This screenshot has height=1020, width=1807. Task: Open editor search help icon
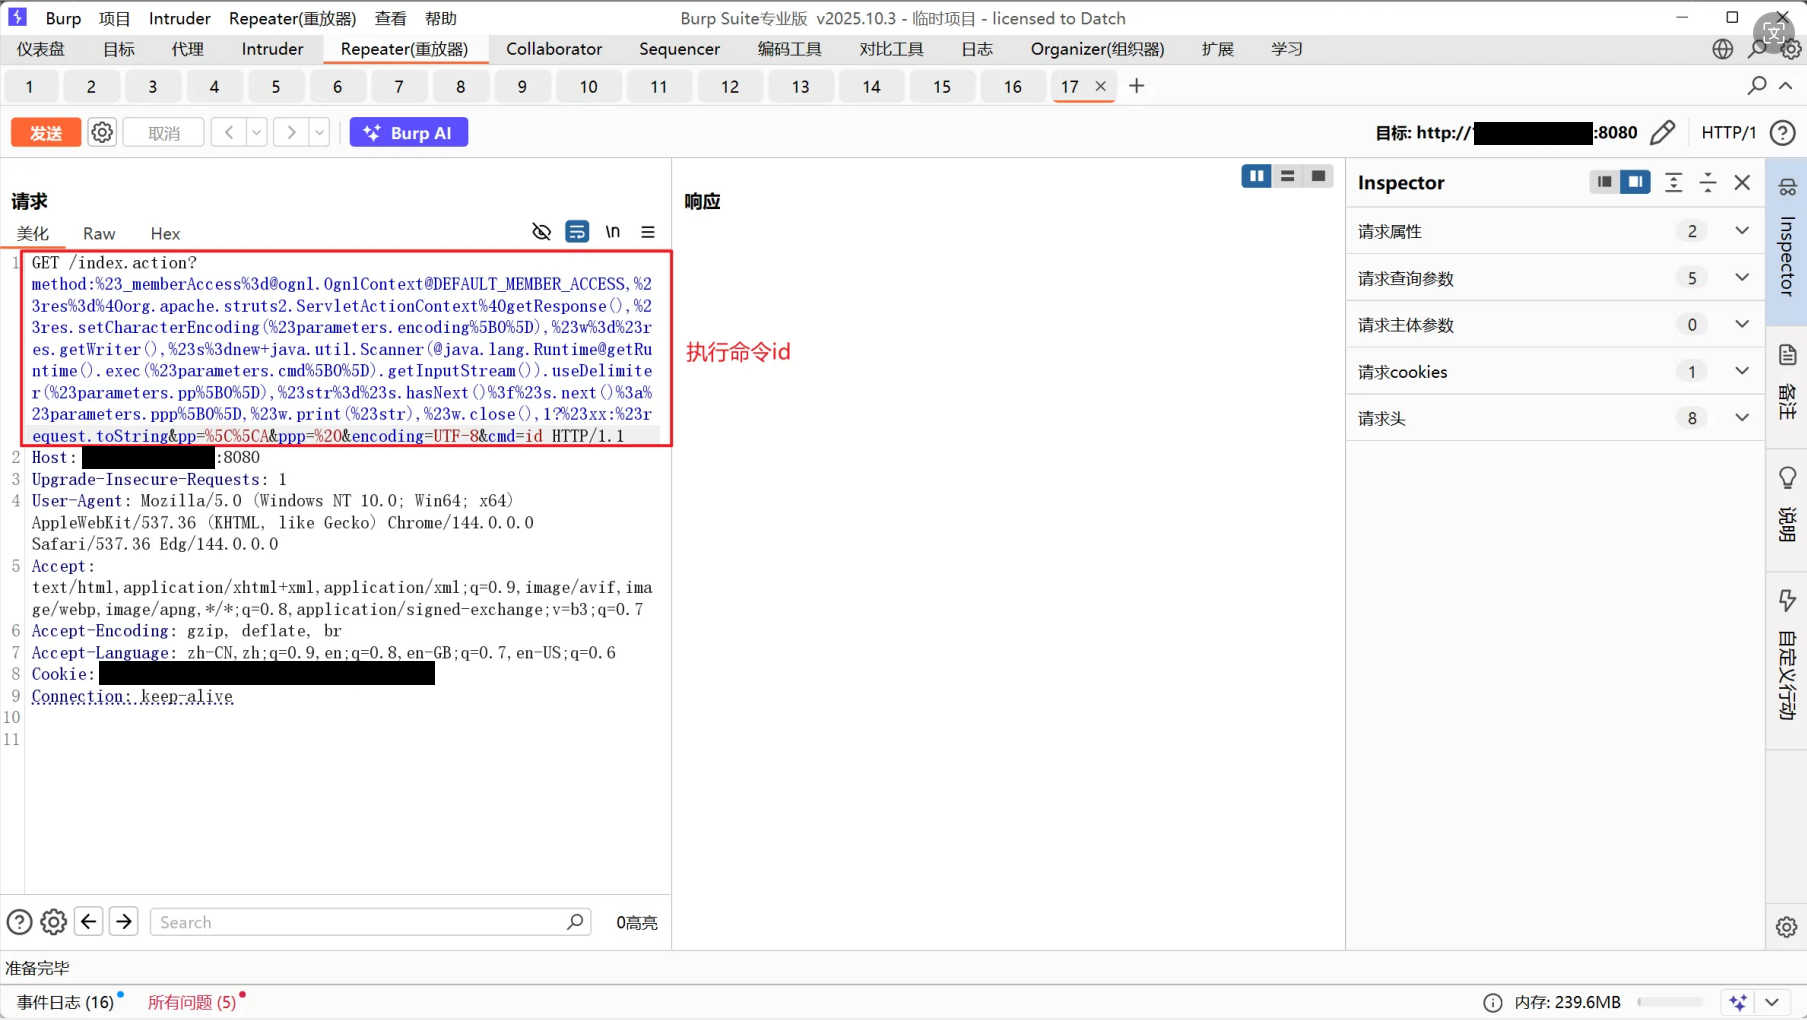(19, 922)
